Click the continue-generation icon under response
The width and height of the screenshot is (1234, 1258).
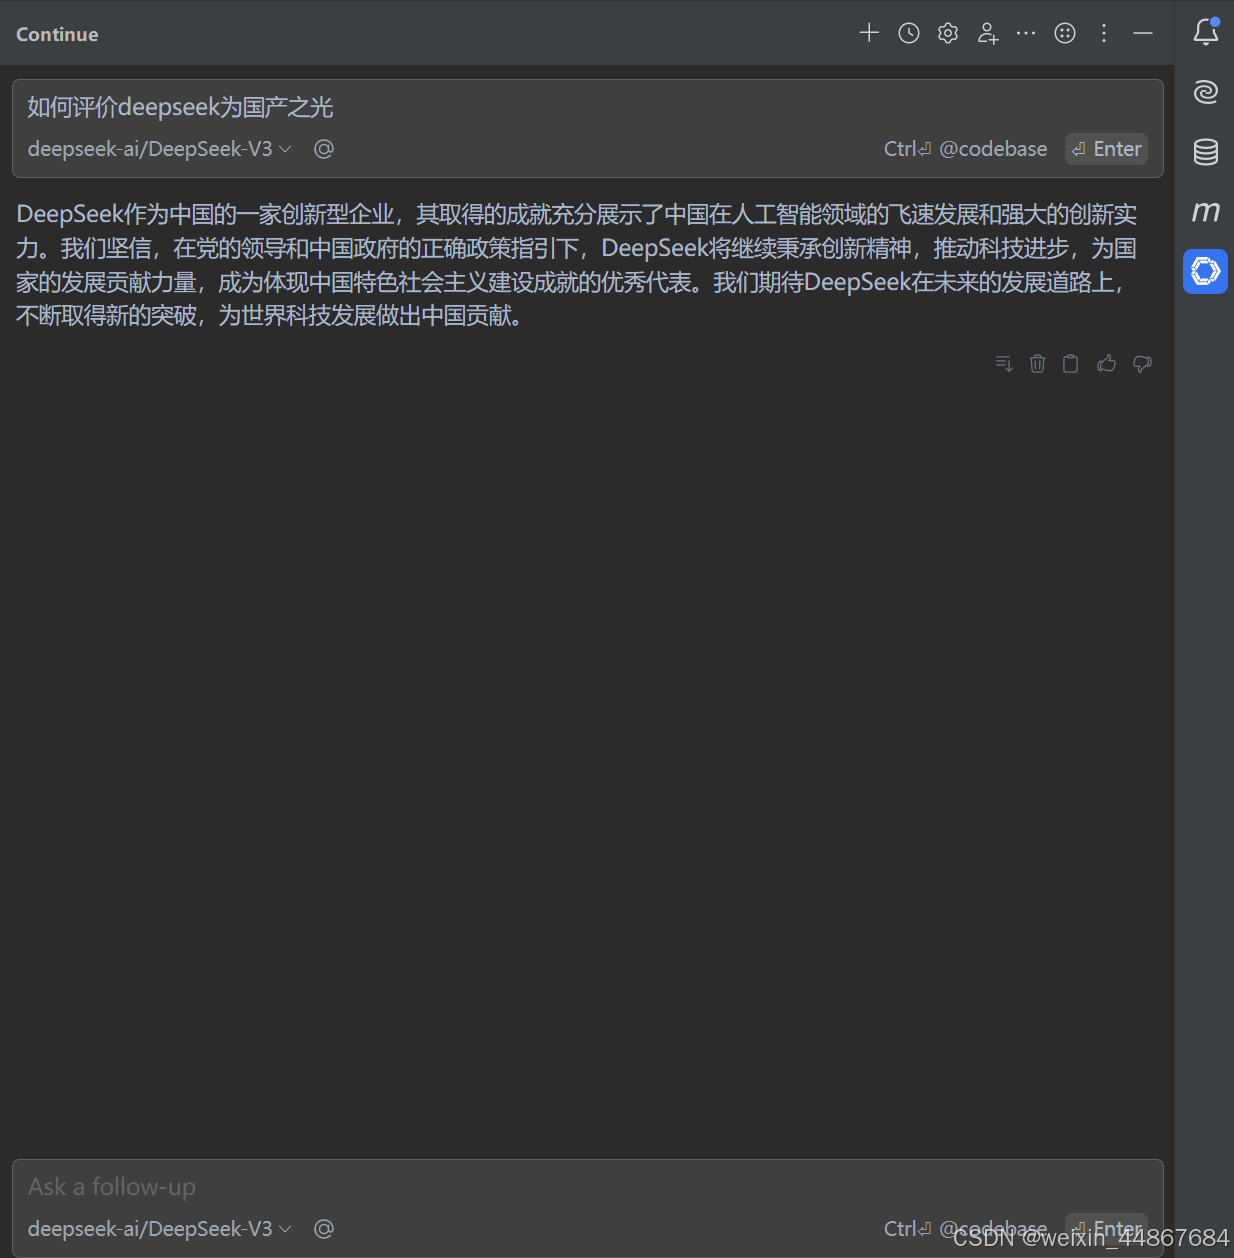point(1004,364)
